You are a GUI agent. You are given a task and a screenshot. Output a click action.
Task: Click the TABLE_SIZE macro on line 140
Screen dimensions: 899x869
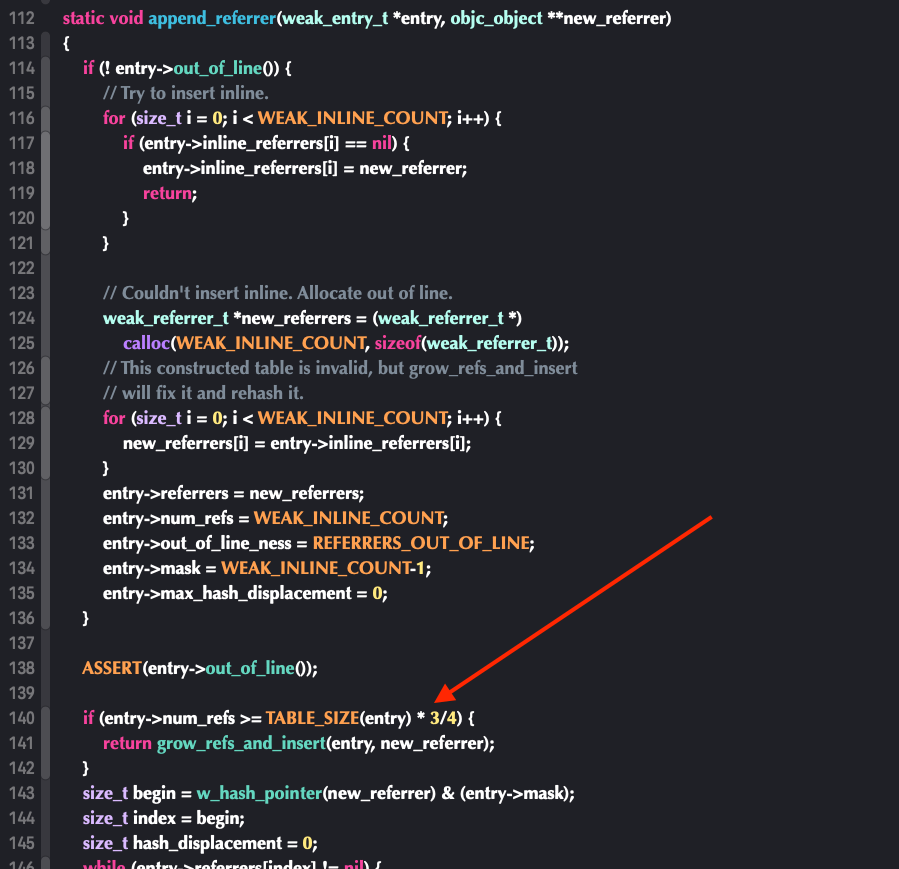[x=312, y=718]
